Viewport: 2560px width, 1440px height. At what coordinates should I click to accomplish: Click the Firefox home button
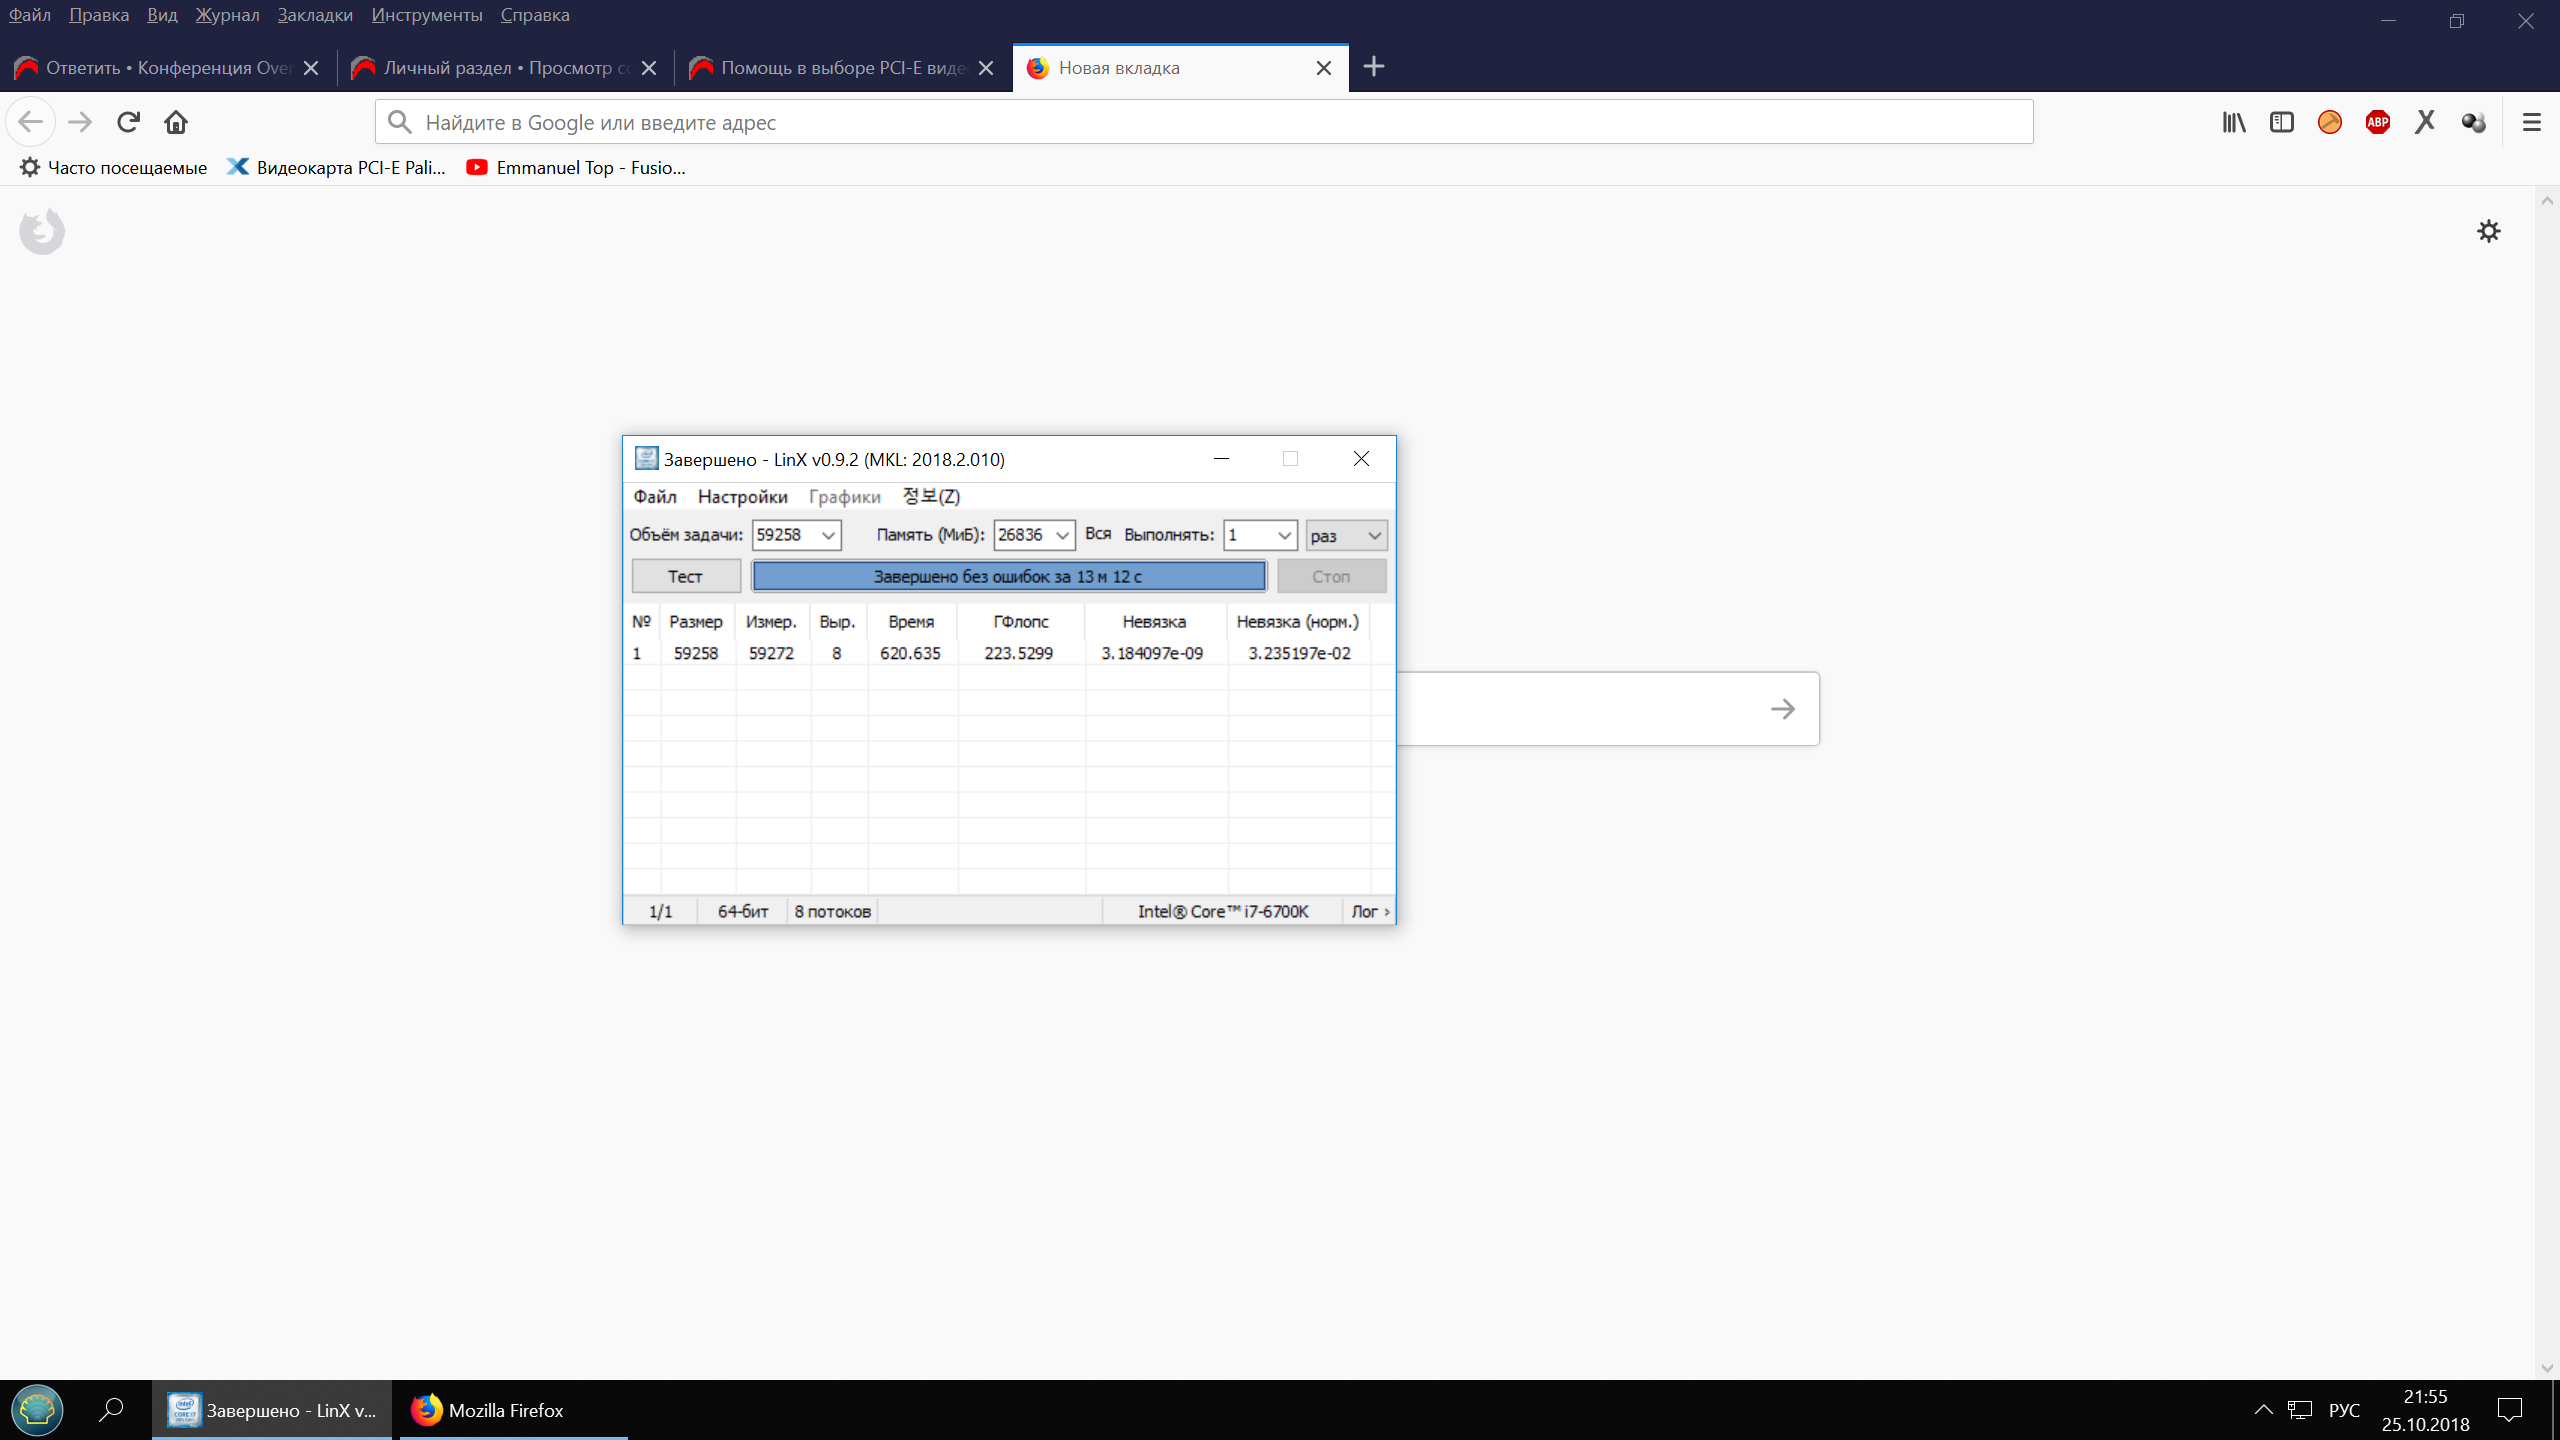[x=176, y=122]
